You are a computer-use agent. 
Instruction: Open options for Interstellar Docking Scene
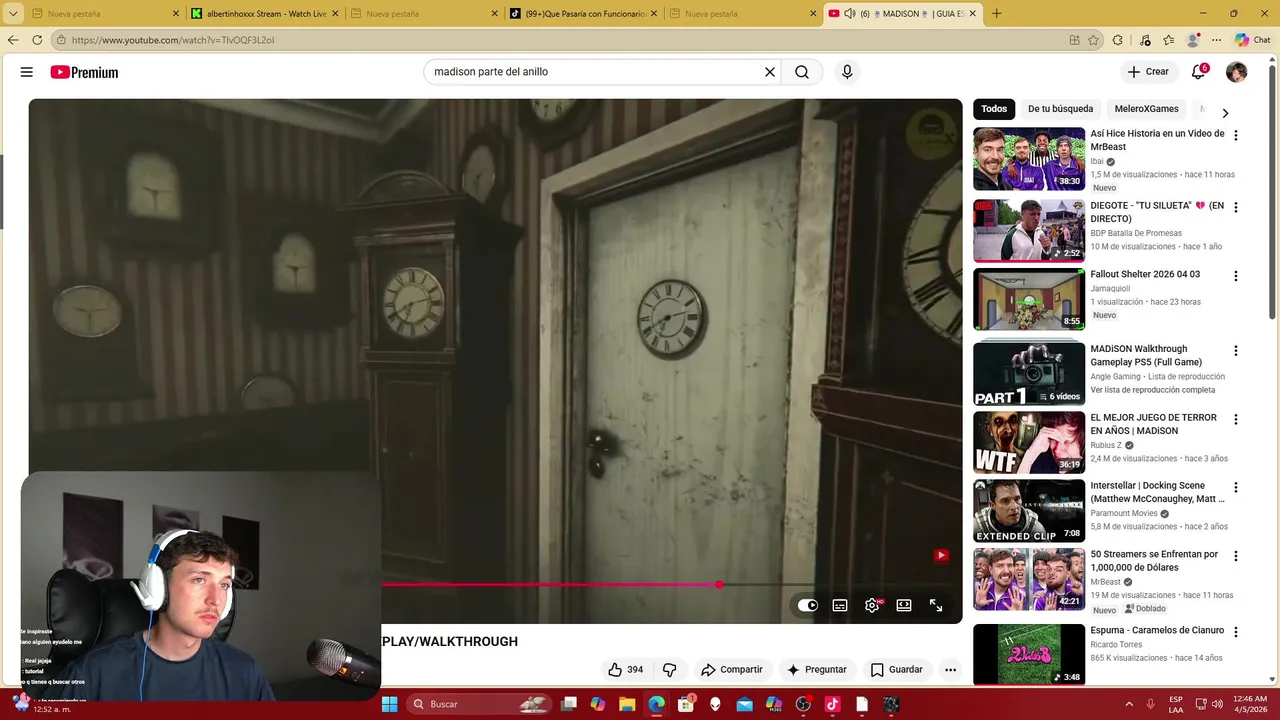coord(1236,487)
